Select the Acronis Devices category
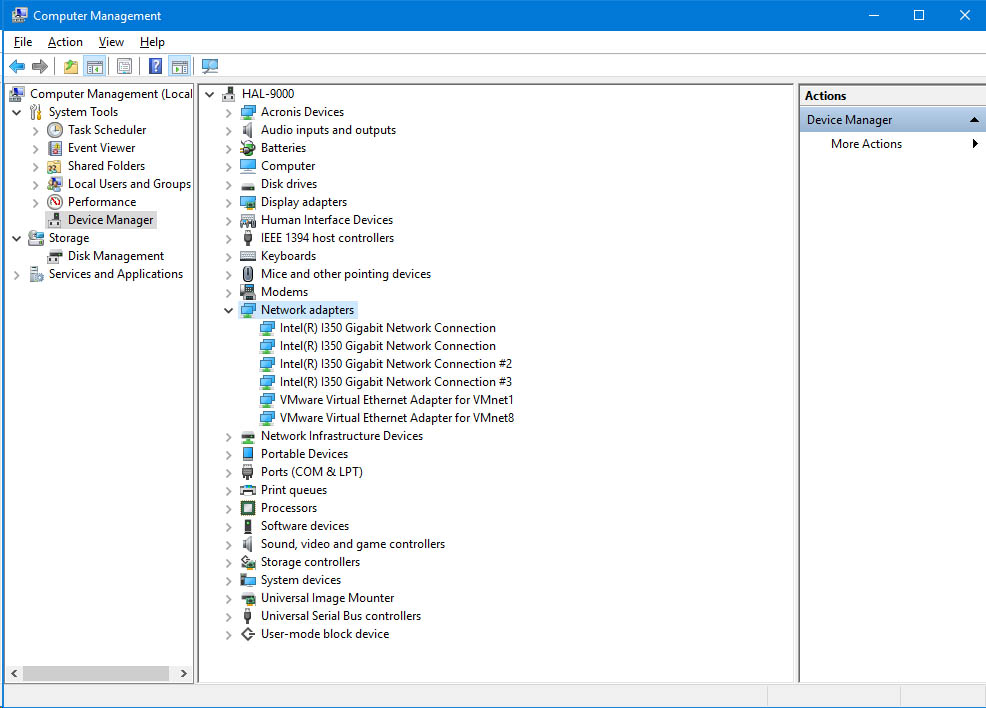 302,112
